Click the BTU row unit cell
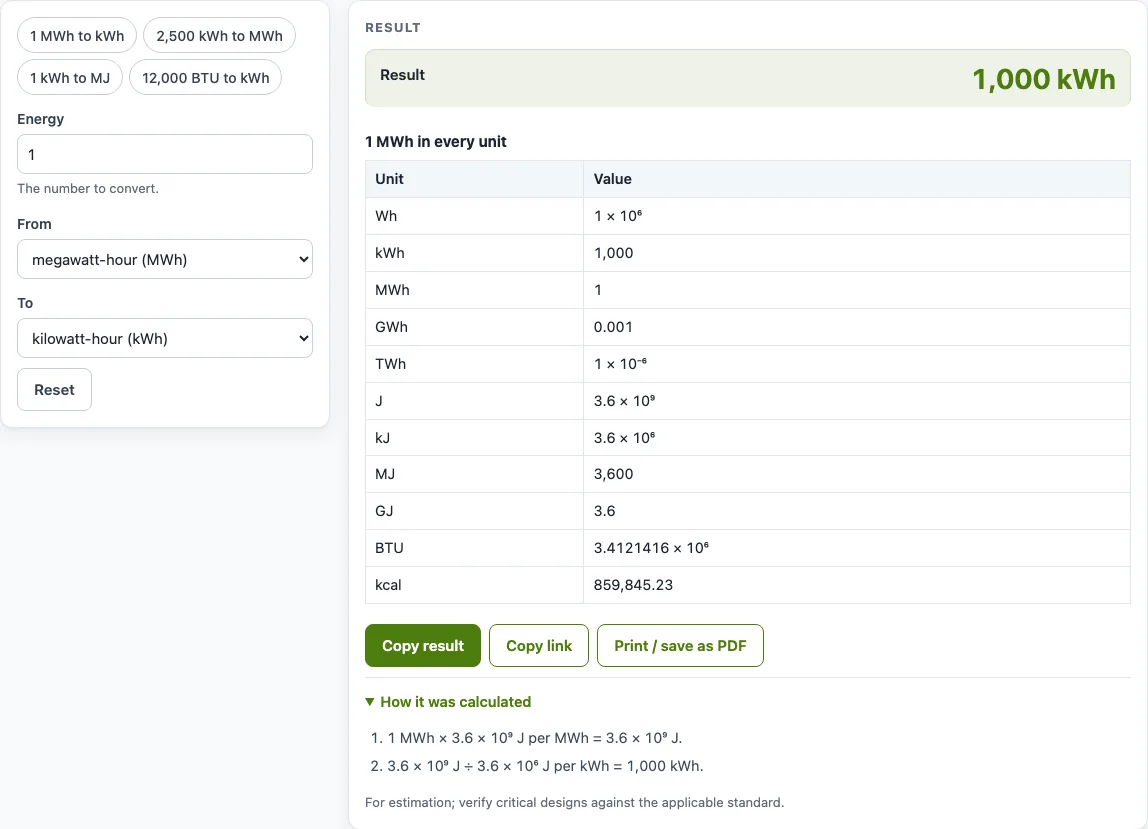 pos(474,549)
